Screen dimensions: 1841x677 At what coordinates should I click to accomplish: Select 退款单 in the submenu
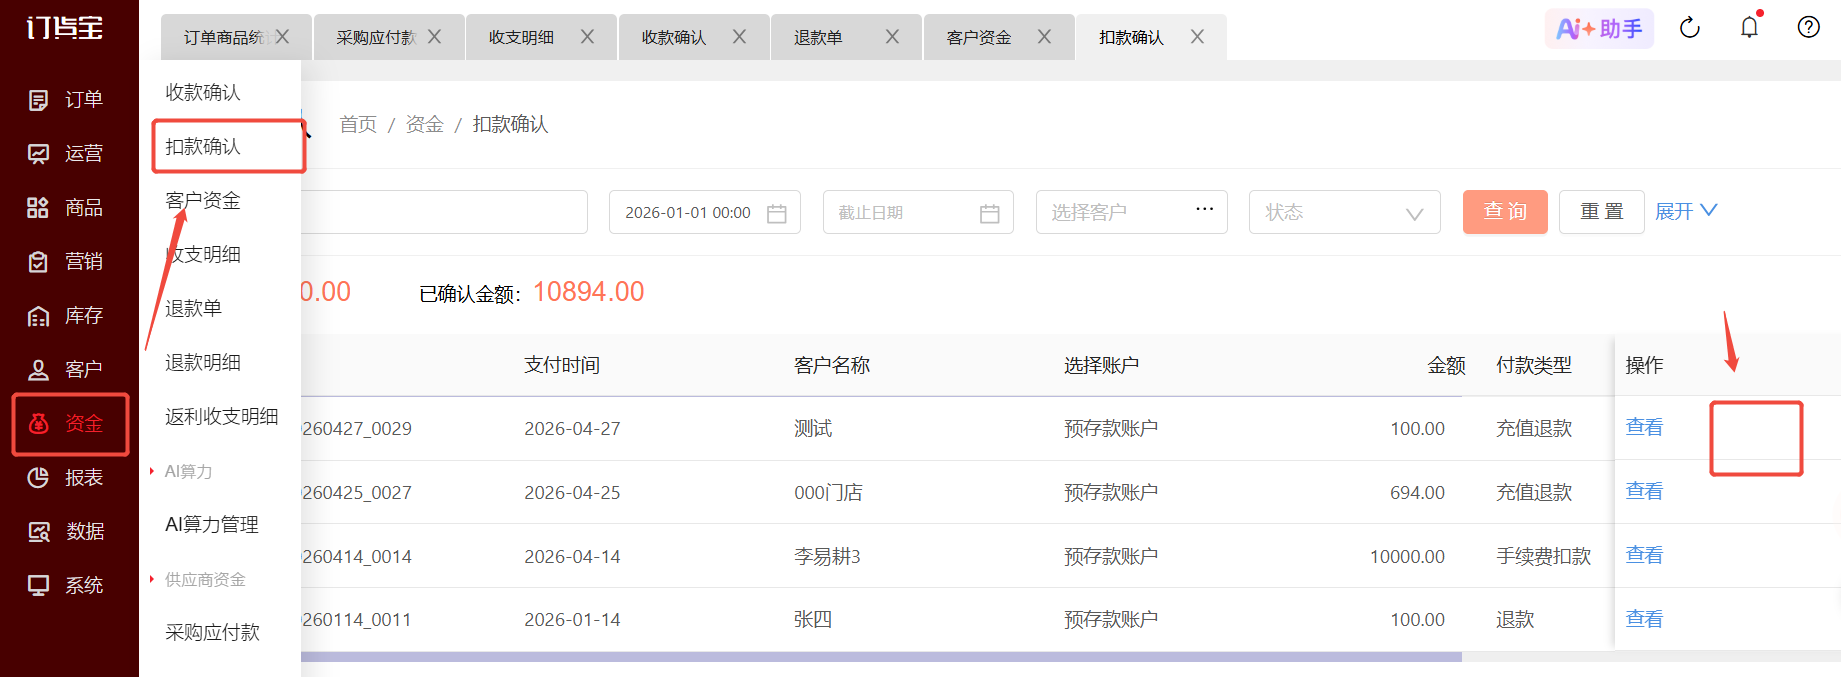(194, 308)
